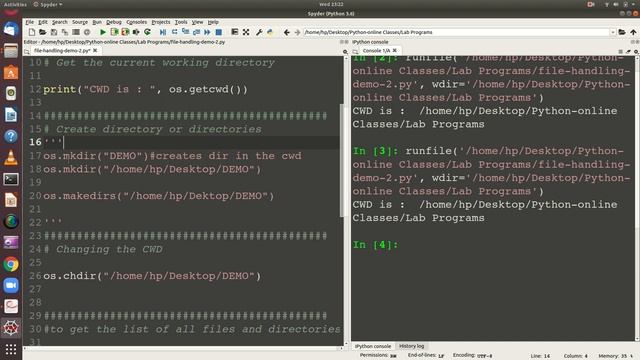Screen dimensions: 640x360
Task: Open the View menu
Action: (x=198, y=22)
